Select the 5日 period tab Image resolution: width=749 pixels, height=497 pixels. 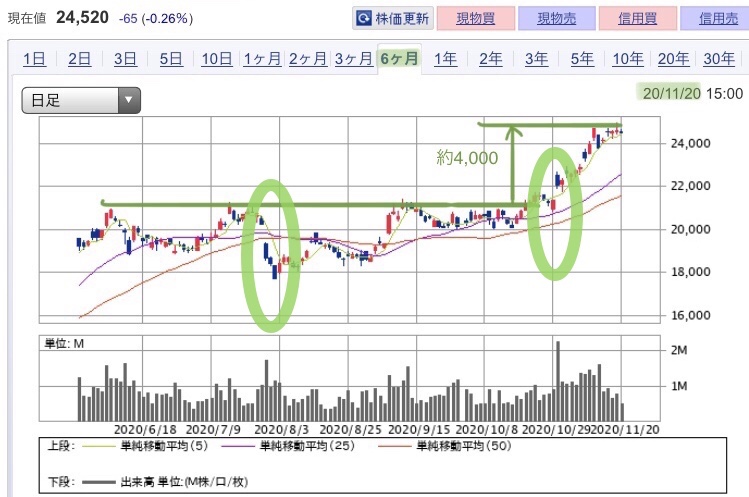[171, 59]
